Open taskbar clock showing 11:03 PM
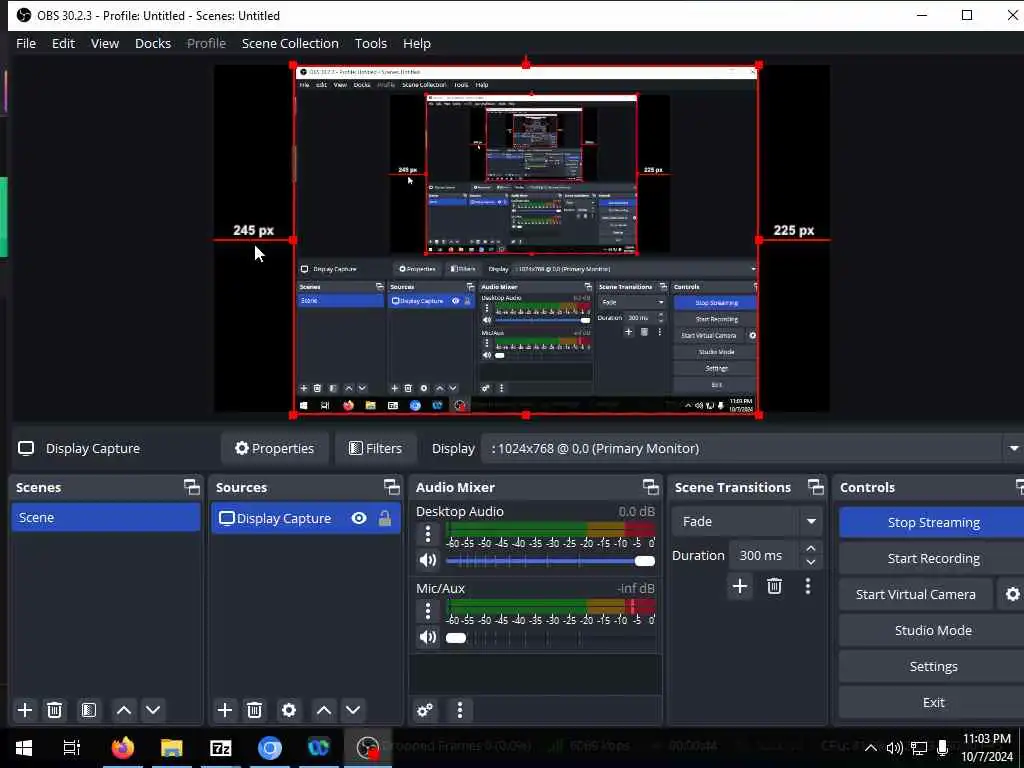The width and height of the screenshot is (1024, 768). point(987,748)
